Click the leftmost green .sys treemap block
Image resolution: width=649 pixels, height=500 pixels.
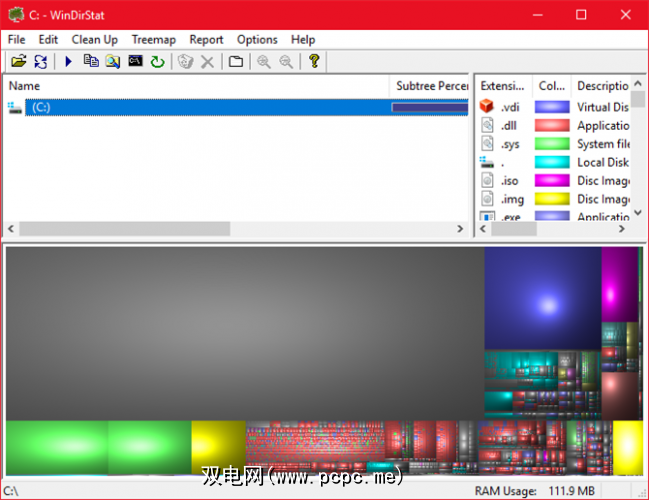(x=57, y=447)
